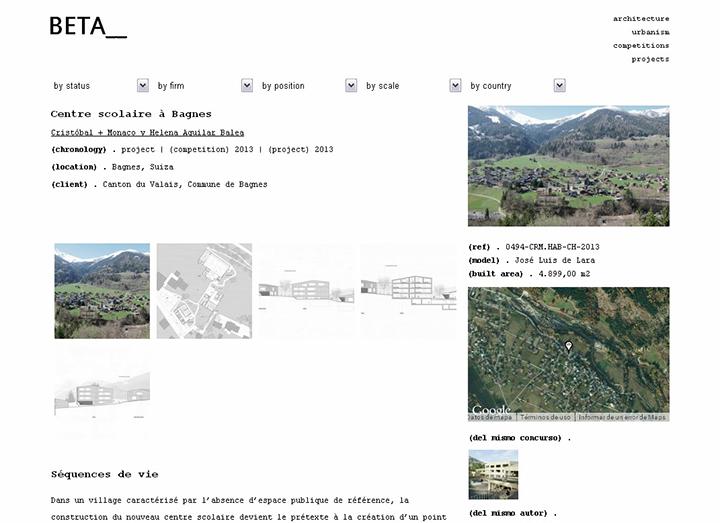Open the site plan drawing thumbnail
Image resolution: width=720 pixels, height=523 pixels.
pyautogui.click(x=204, y=291)
